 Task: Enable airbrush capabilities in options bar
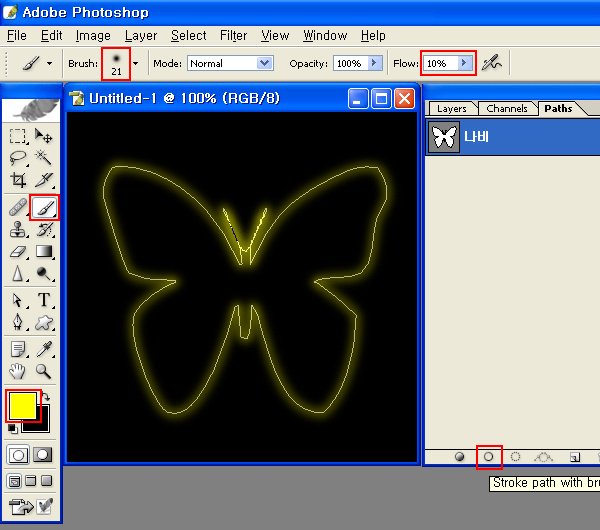click(x=492, y=63)
